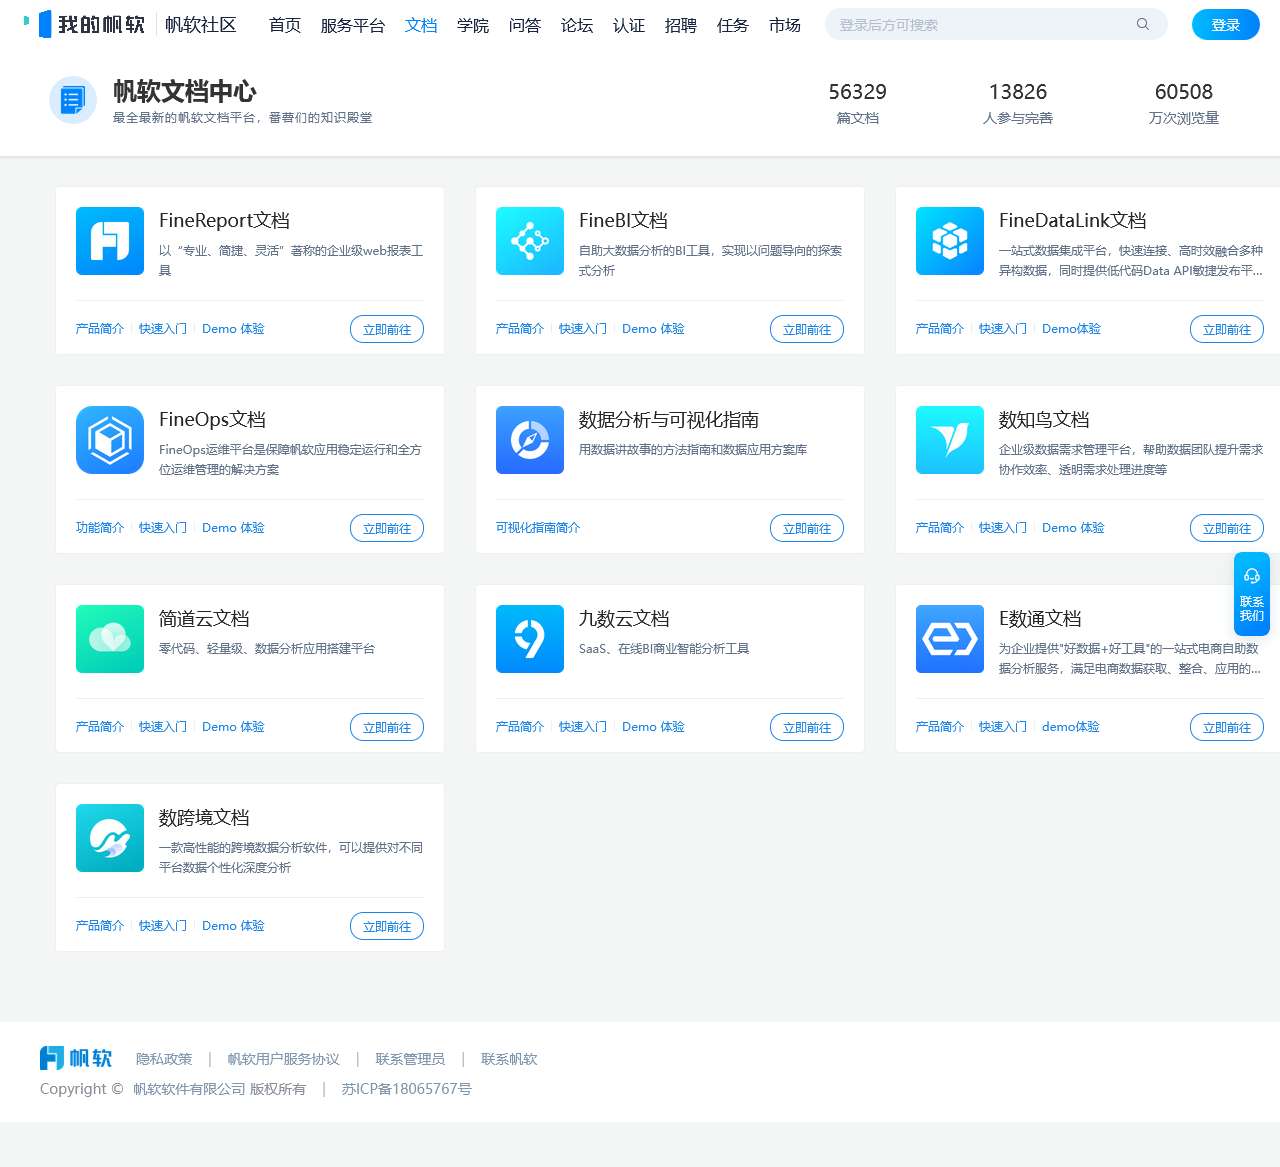This screenshot has height=1167, width=1280.
Task: Click the 13826 人参与完善 statistic
Action: [1018, 103]
